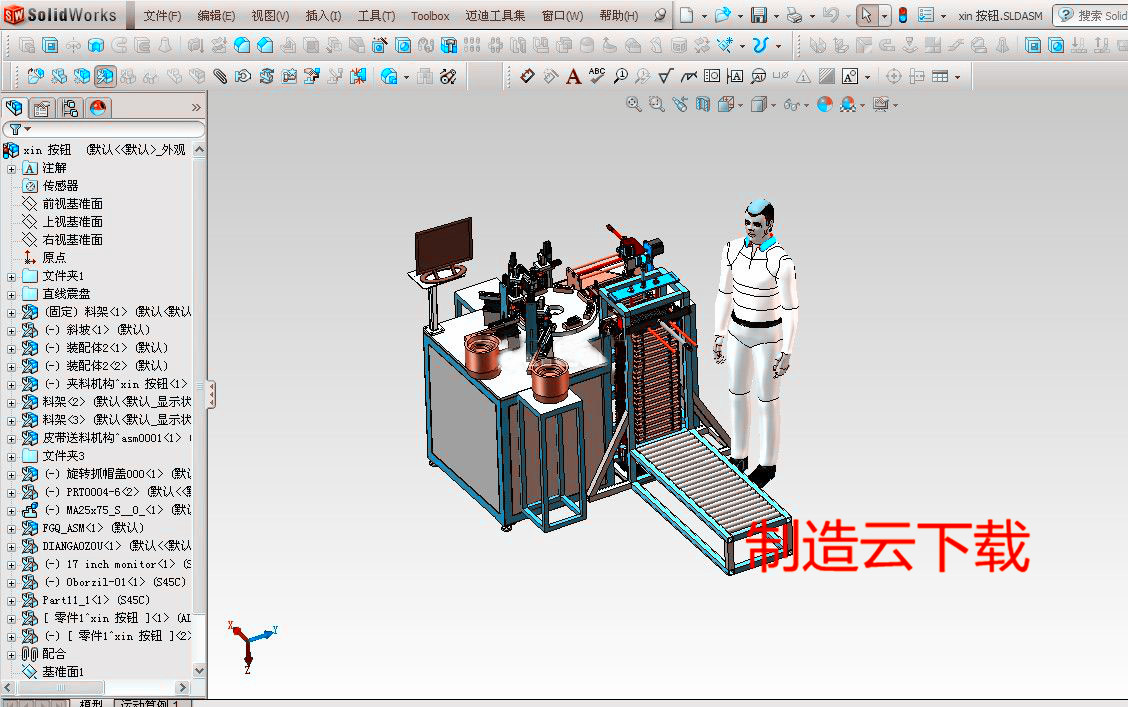1128x707 pixels.
Task: Click the Zoom to Fit magnifier icon
Action: (x=632, y=105)
